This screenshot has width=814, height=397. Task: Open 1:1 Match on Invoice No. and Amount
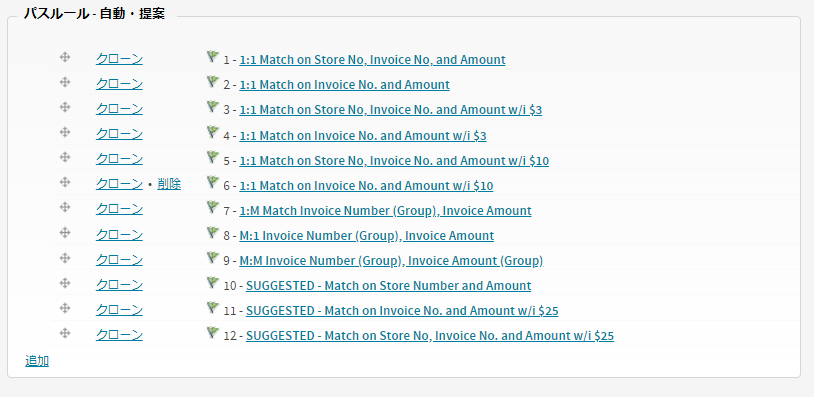coord(344,85)
